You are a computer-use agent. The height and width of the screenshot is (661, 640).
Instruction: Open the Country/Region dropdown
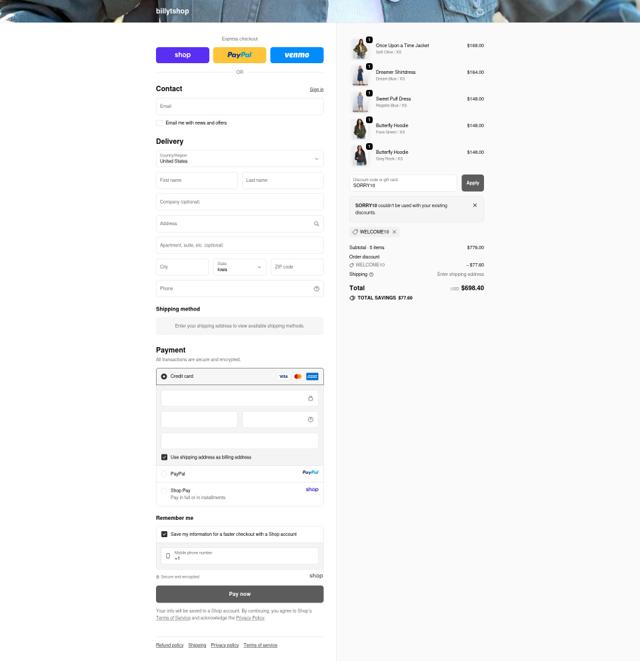tap(239, 159)
